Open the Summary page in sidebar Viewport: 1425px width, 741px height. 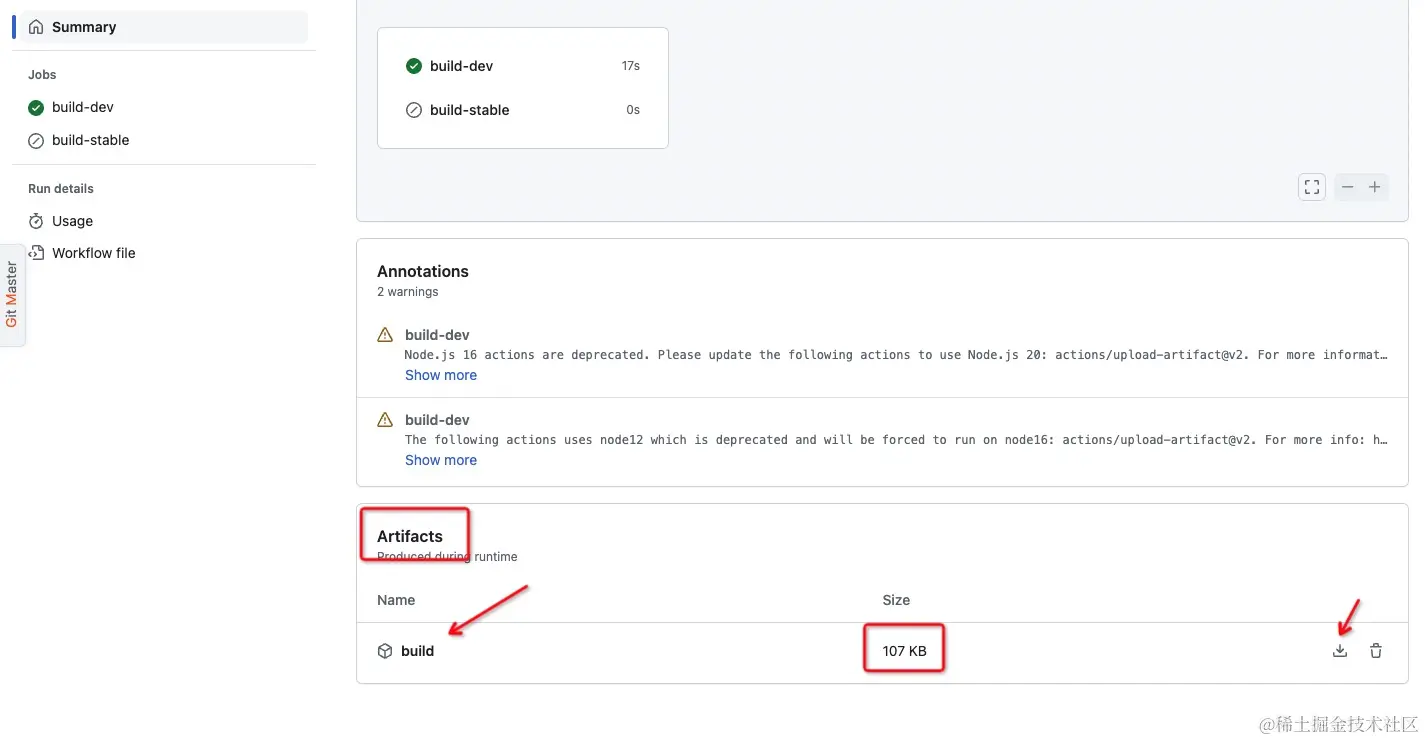[x=84, y=27]
